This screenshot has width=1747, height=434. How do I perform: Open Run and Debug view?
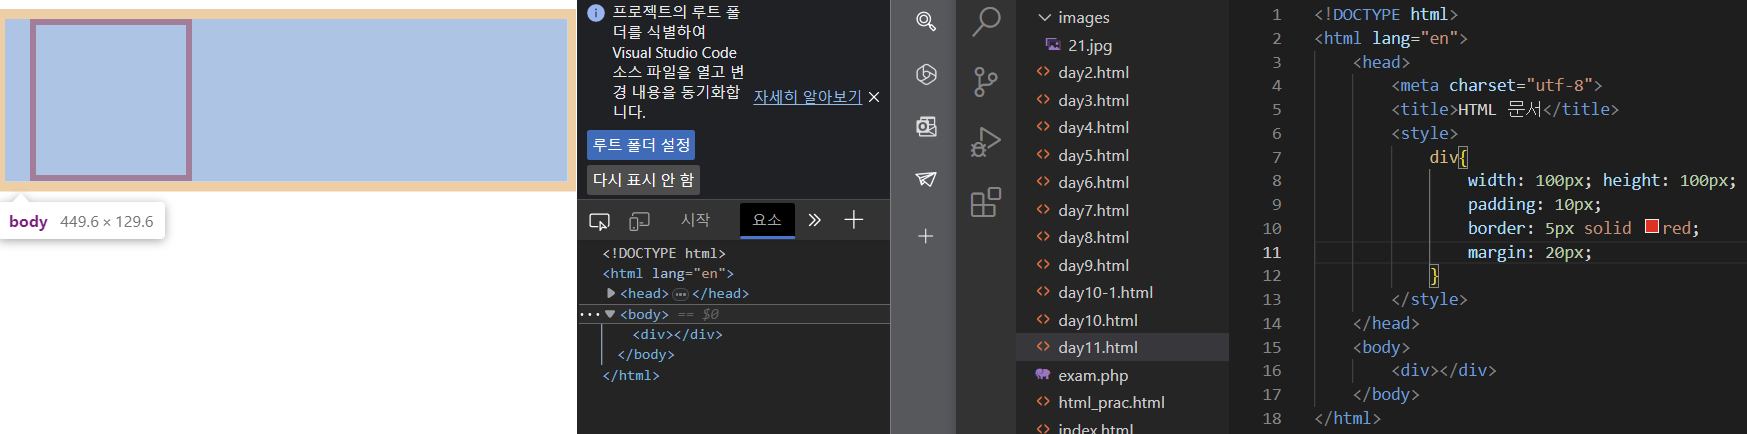pos(986,142)
